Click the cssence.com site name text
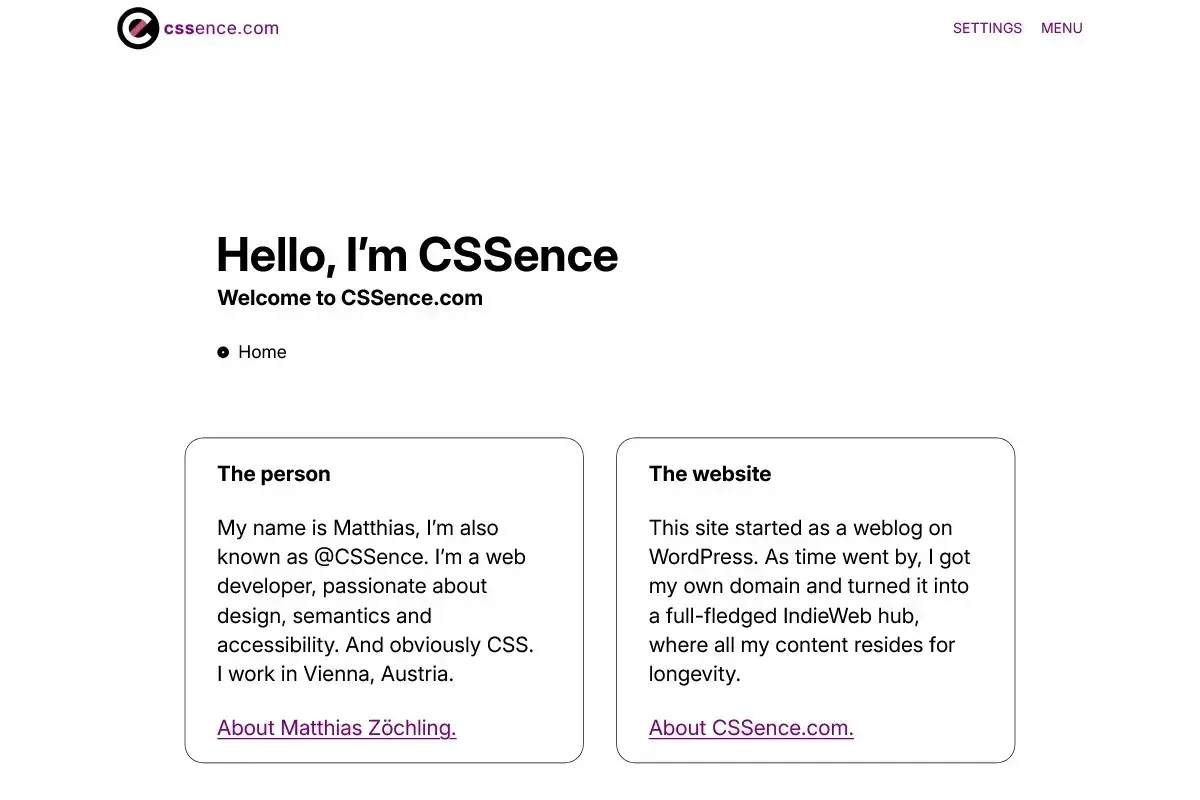1200x800 pixels. tap(221, 28)
